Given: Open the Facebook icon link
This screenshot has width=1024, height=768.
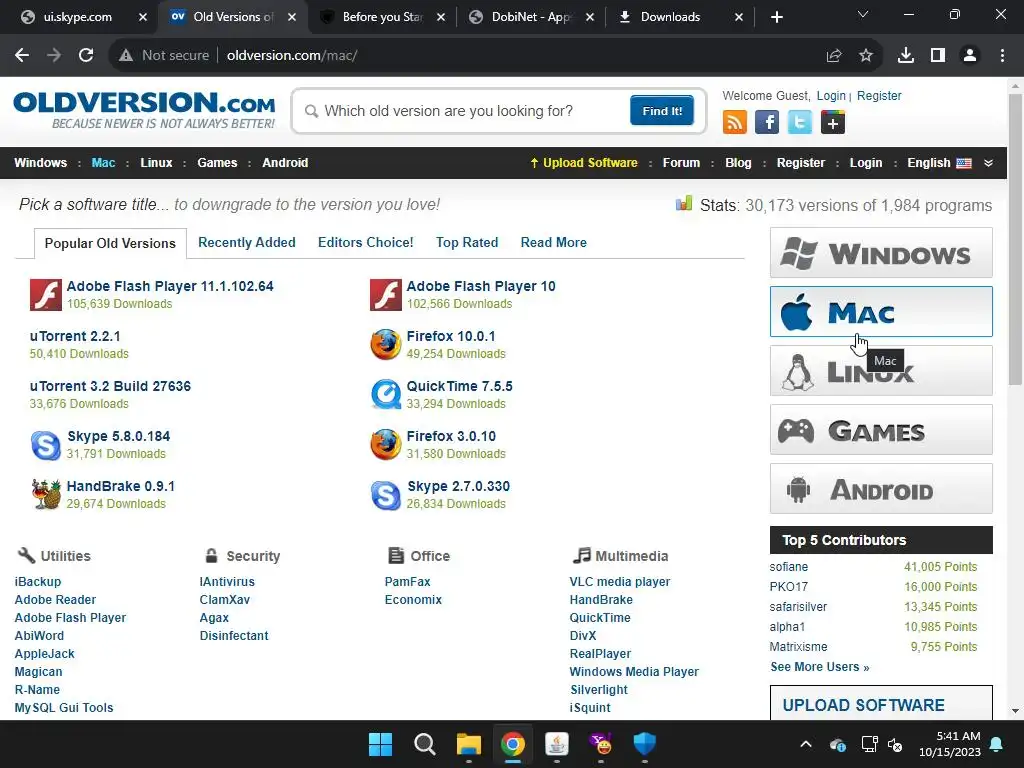Looking at the screenshot, I should click(767, 122).
